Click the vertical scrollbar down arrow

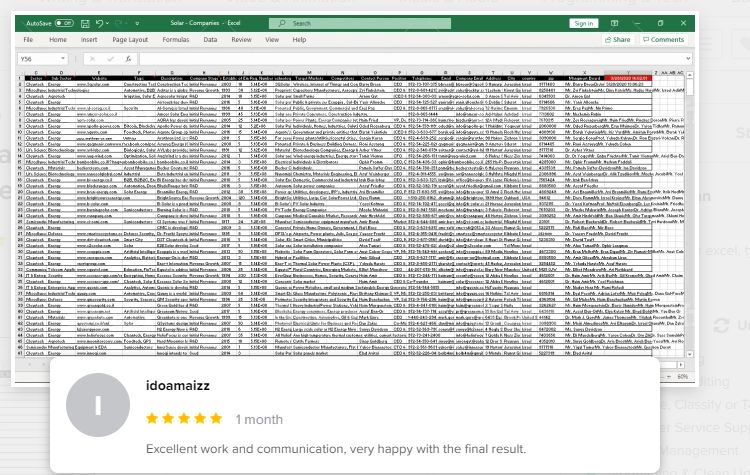click(x=690, y=354)
